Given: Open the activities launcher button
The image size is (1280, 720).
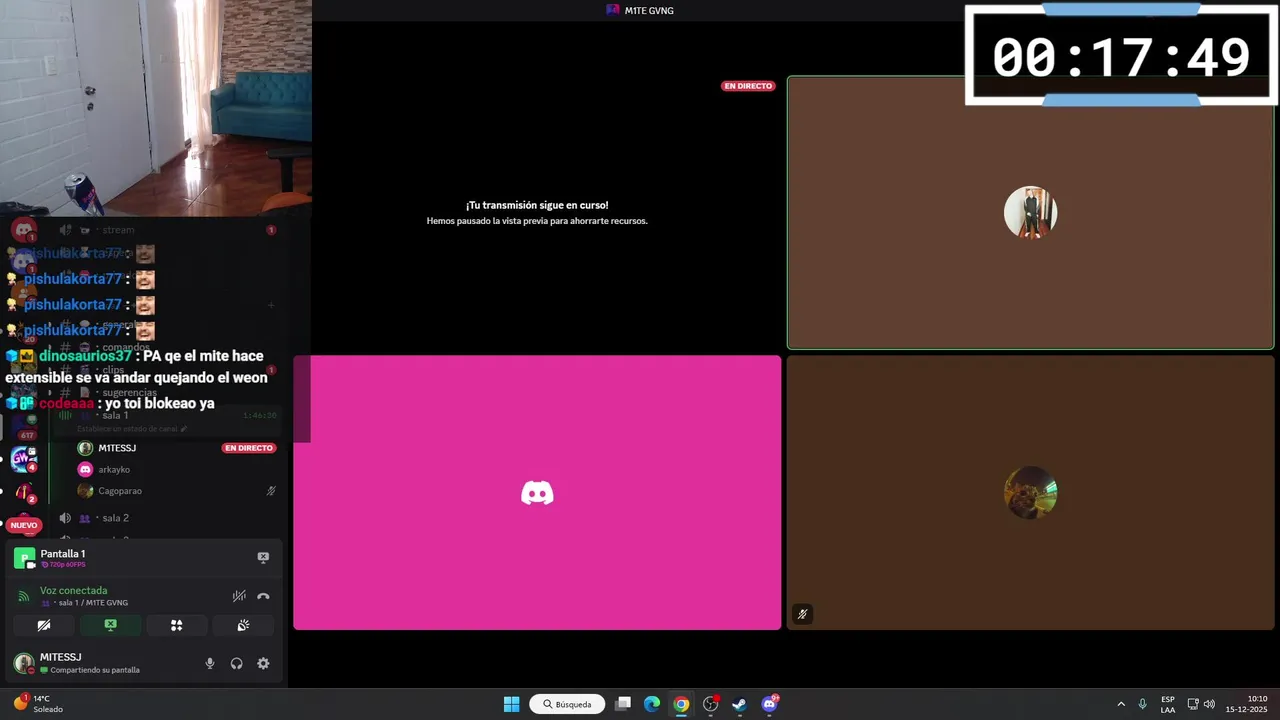Looking at the screenshot, I should (x=176, y=625).
